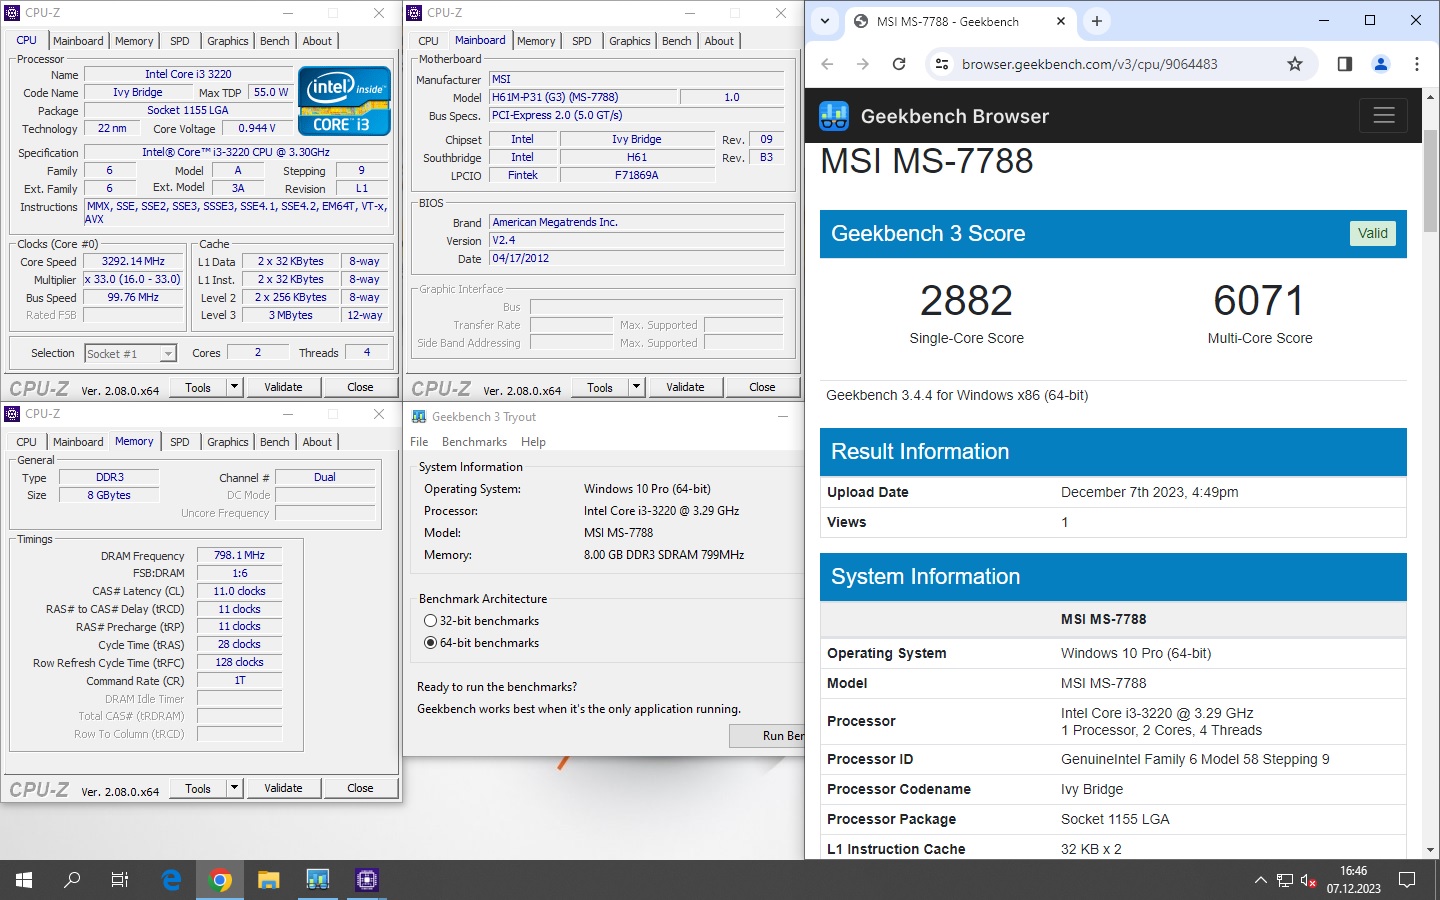Launch Edge from the taskbar
Screen dimensions: 1440x900
[171, 880]
